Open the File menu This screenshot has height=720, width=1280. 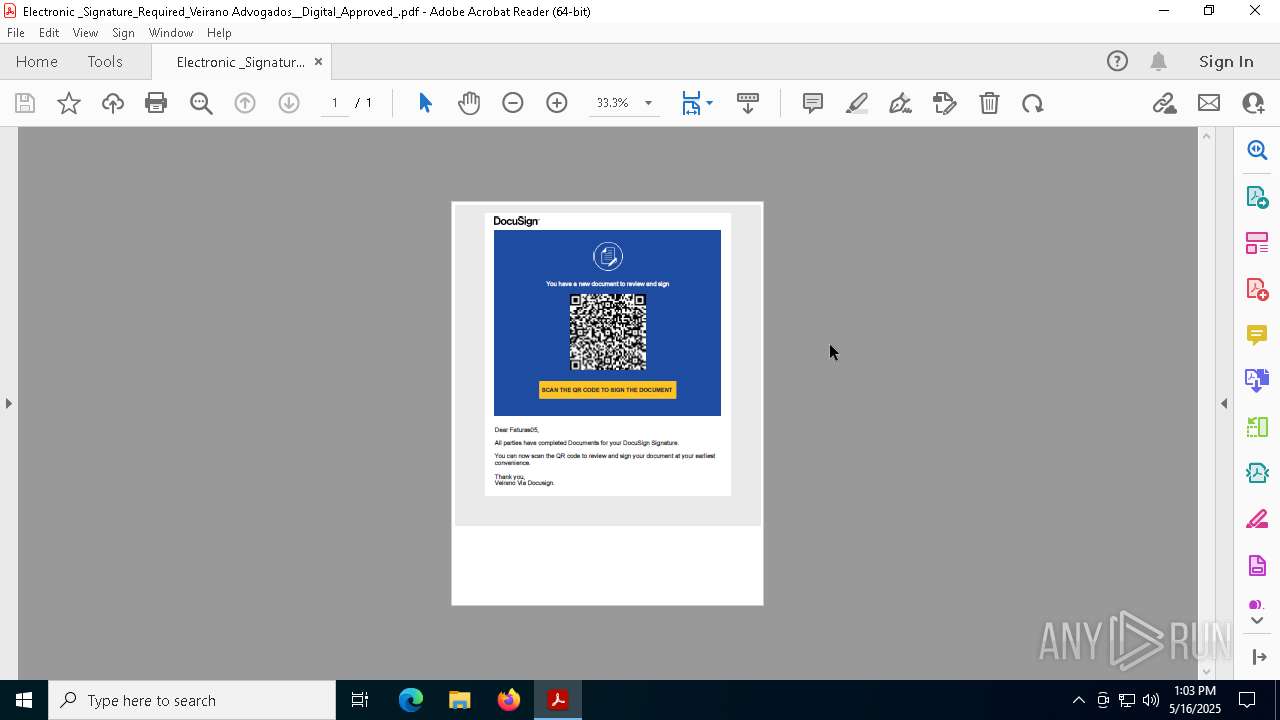16,33
